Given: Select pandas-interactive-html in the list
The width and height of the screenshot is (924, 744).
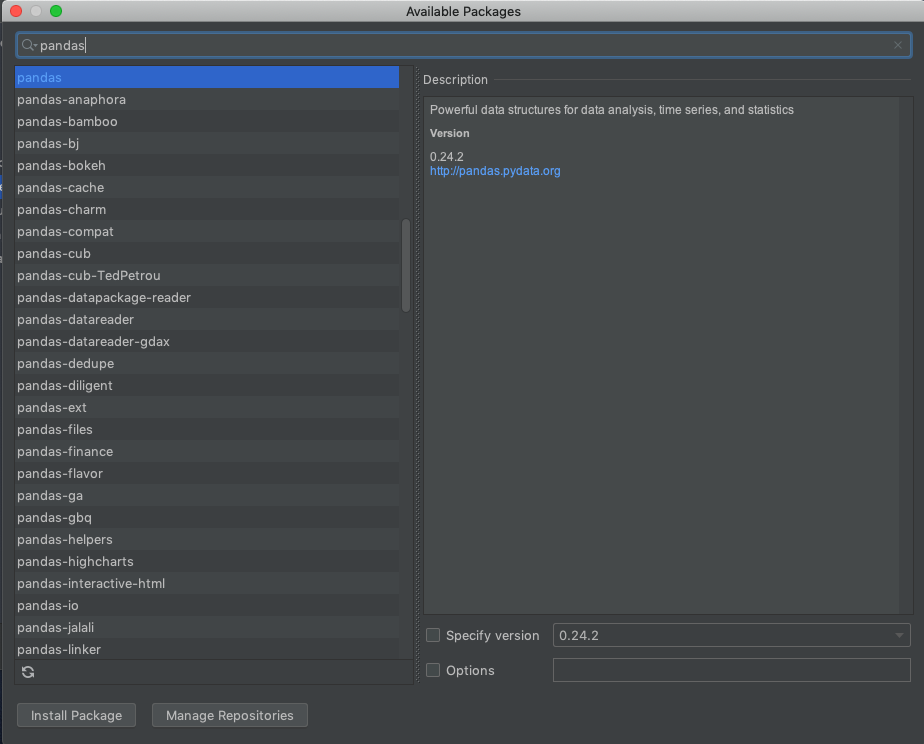Looking at the screenshot, I should click(207, 583).
